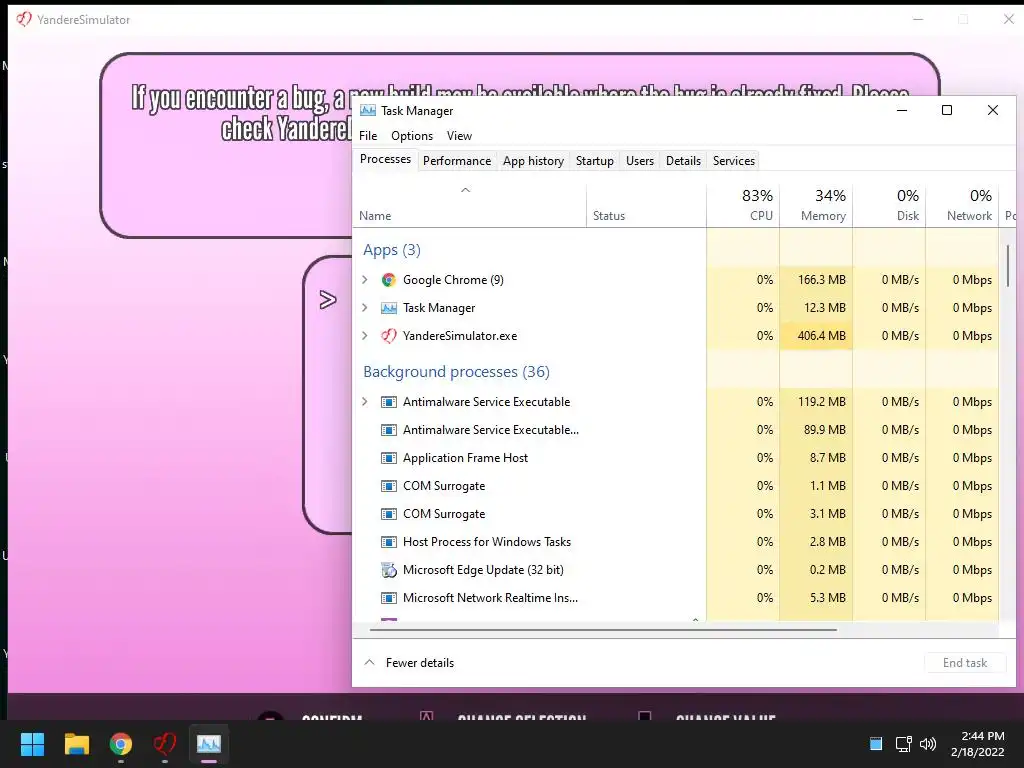The width and height of the screenshot is (1024, 768).
Task: Select the Processes tab
Action: 385,159
